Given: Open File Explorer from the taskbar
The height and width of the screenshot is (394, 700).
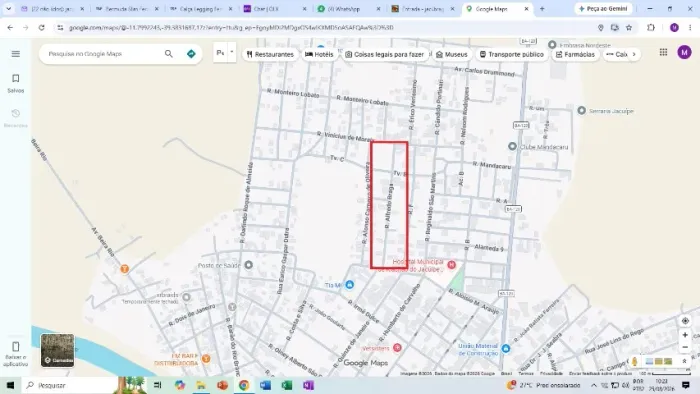Looking at the screenshot, I should point(201,385).
